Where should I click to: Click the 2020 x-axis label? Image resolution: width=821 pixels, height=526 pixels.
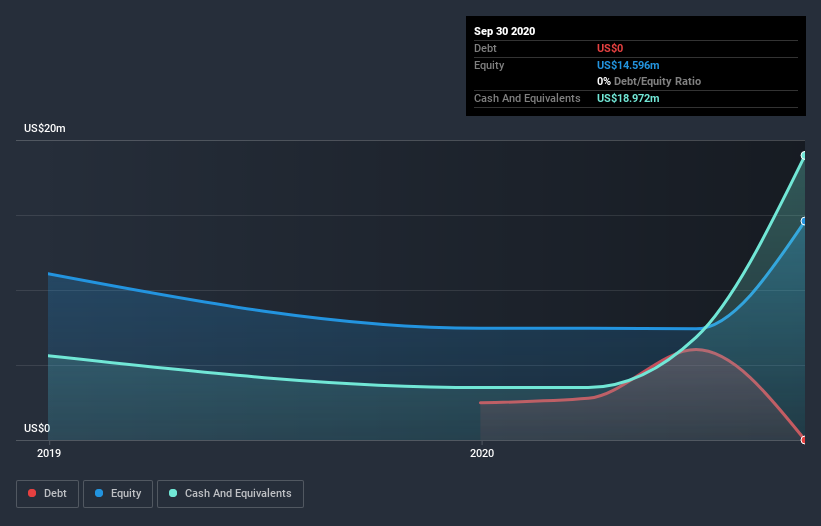point(482,453)
